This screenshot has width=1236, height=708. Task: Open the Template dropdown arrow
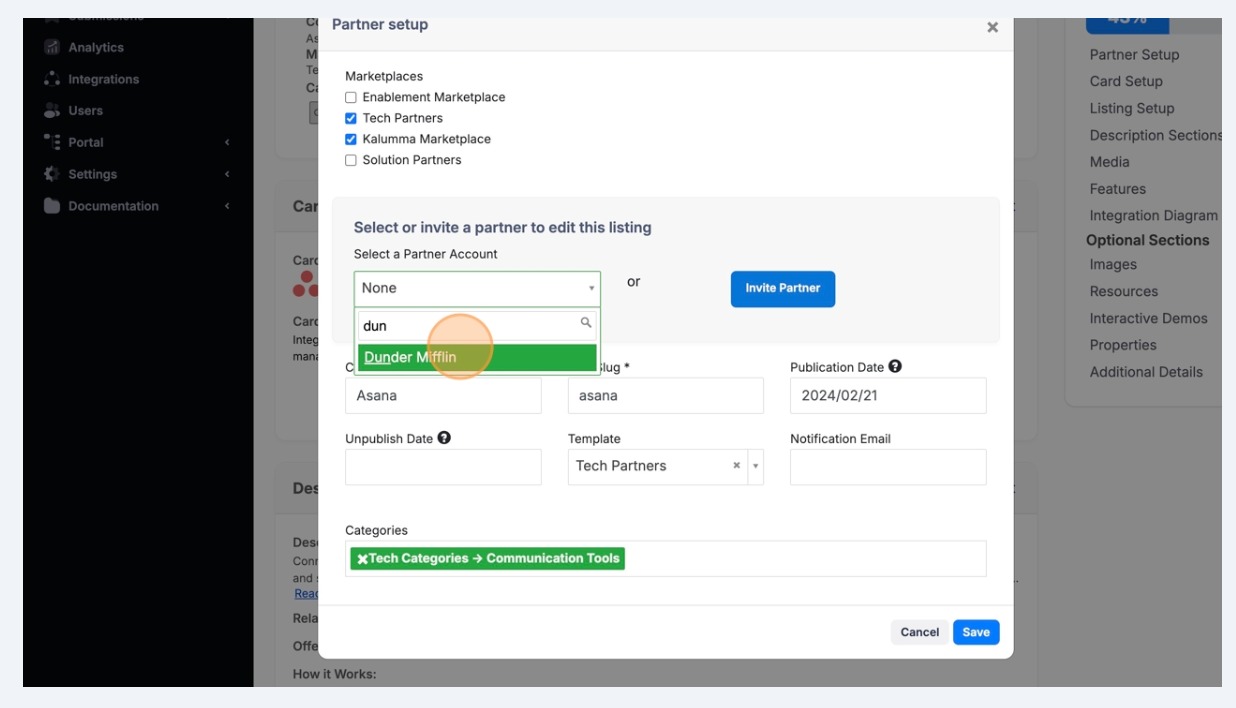pos(755,466)
